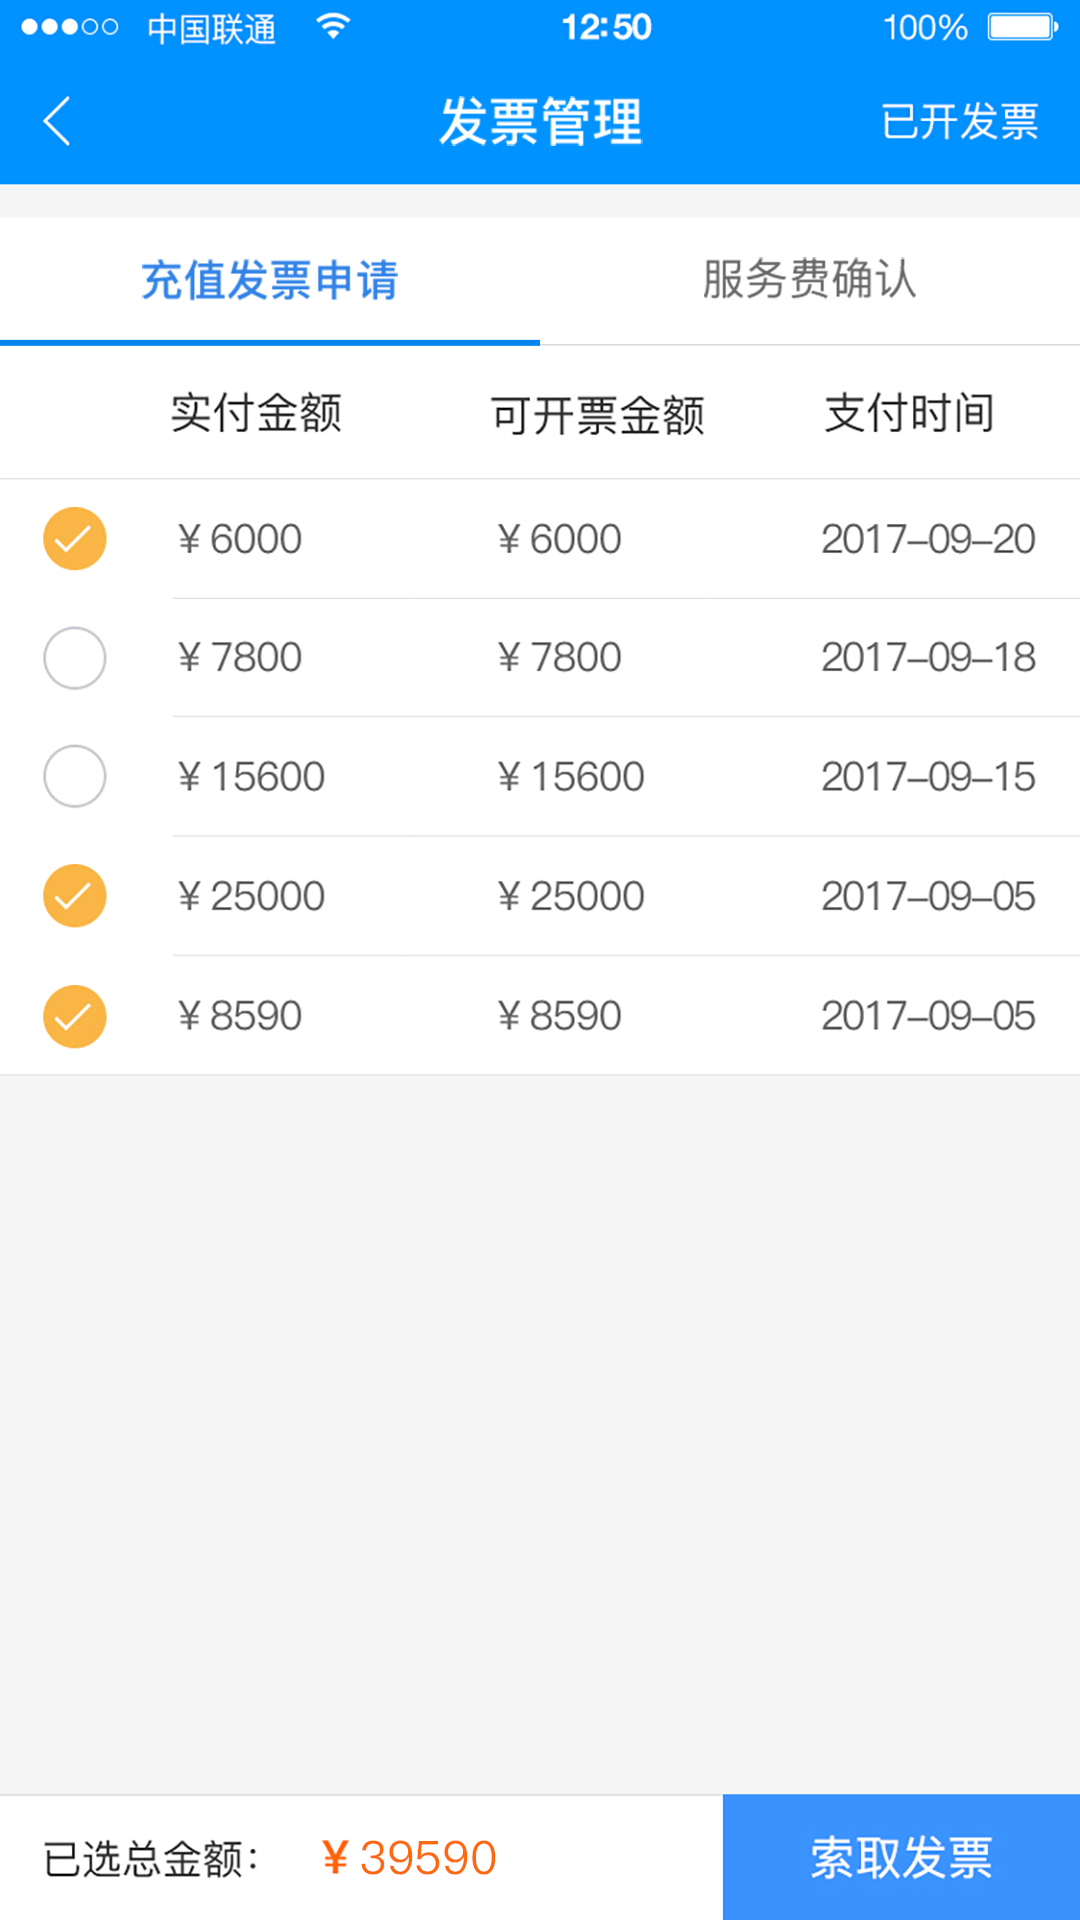Deselect the ¥8590 payment checkbox
The image size is (1080, 1920).
click(x=75, y=1016)
